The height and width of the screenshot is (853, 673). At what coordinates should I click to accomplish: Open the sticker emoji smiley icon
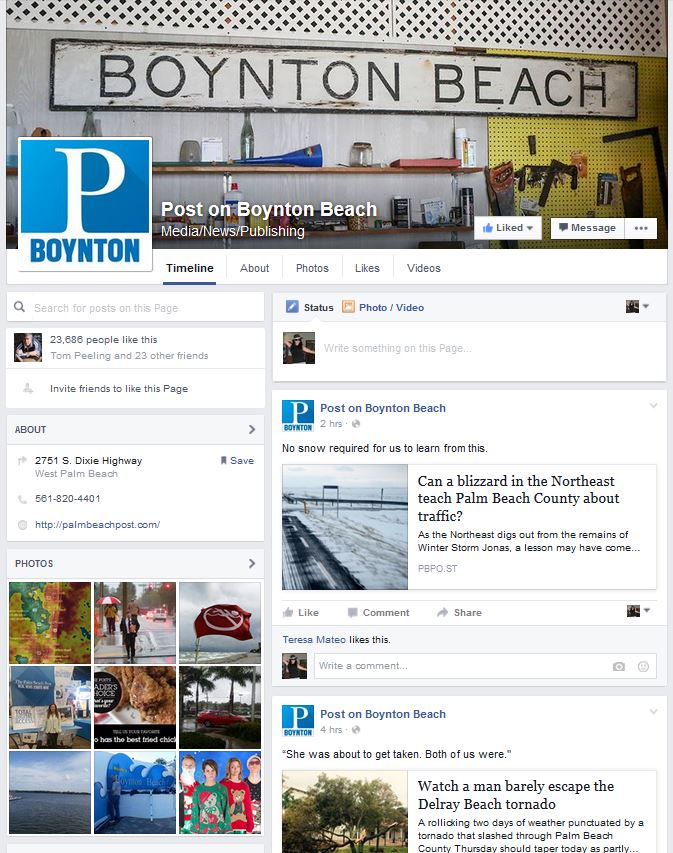pos(643,666)
